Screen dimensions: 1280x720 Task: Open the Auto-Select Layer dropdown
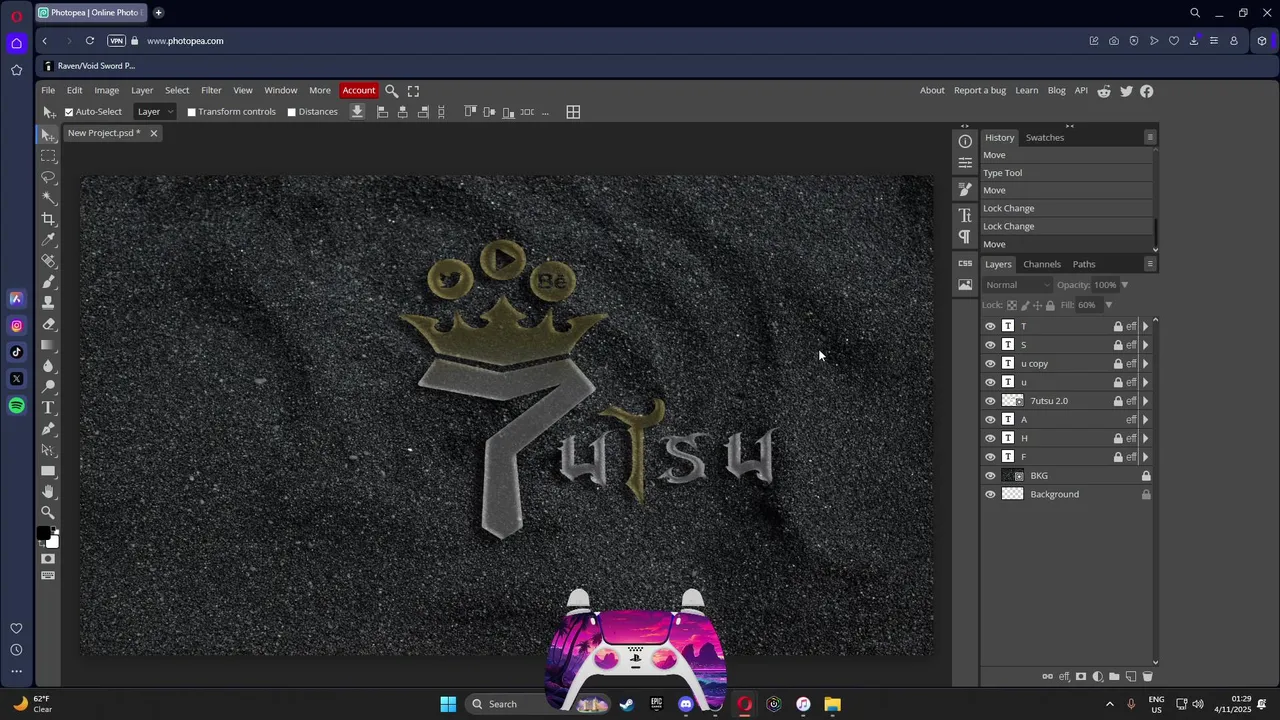click(154, 112)
